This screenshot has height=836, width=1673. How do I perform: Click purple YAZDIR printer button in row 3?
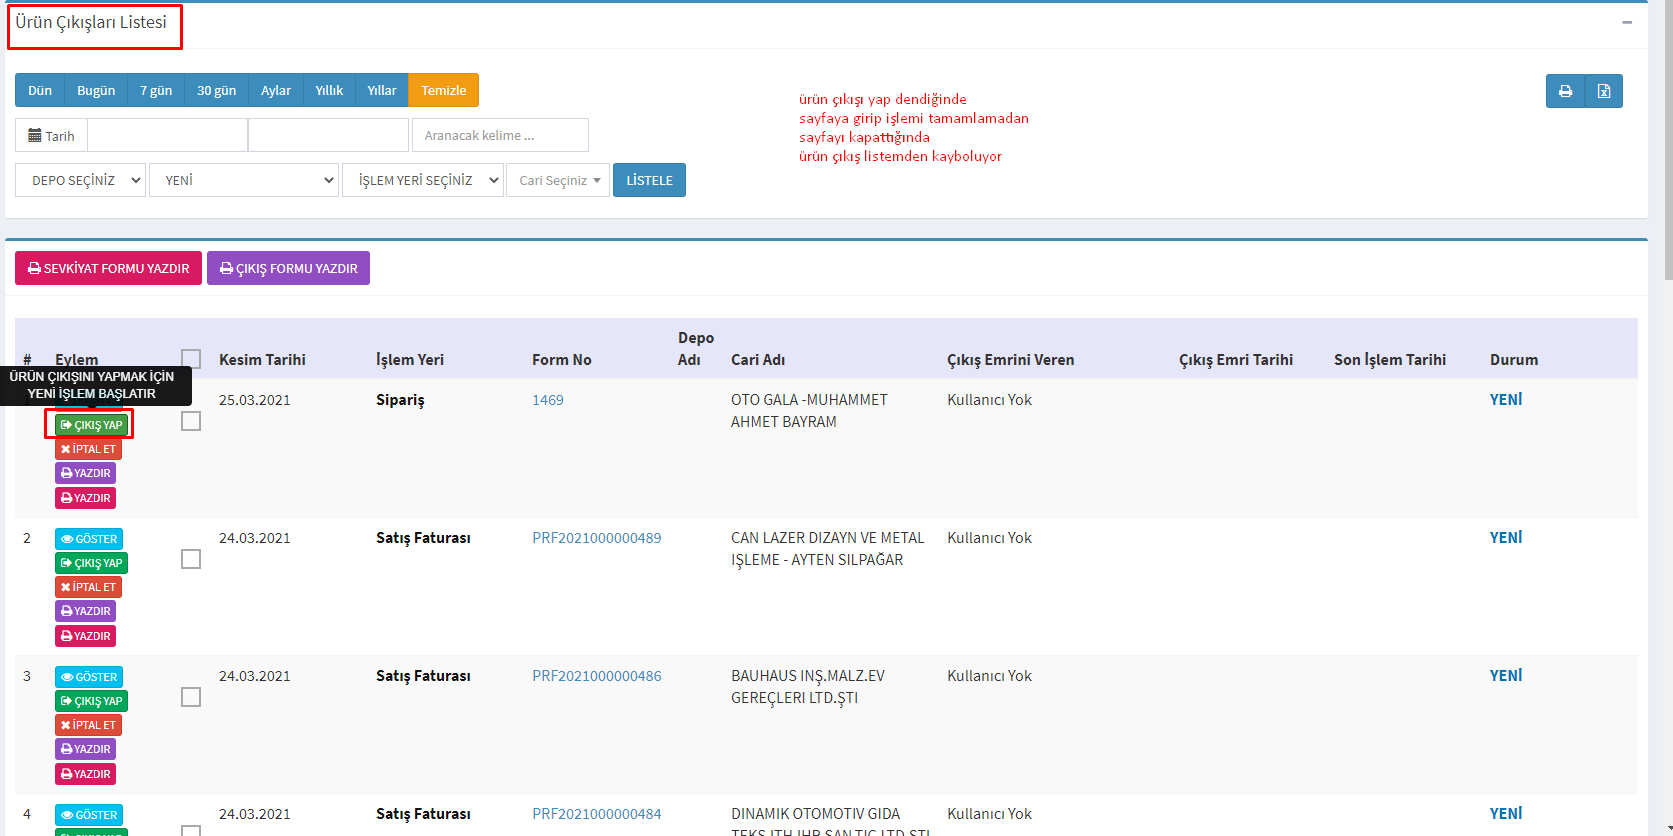[86, 749]
